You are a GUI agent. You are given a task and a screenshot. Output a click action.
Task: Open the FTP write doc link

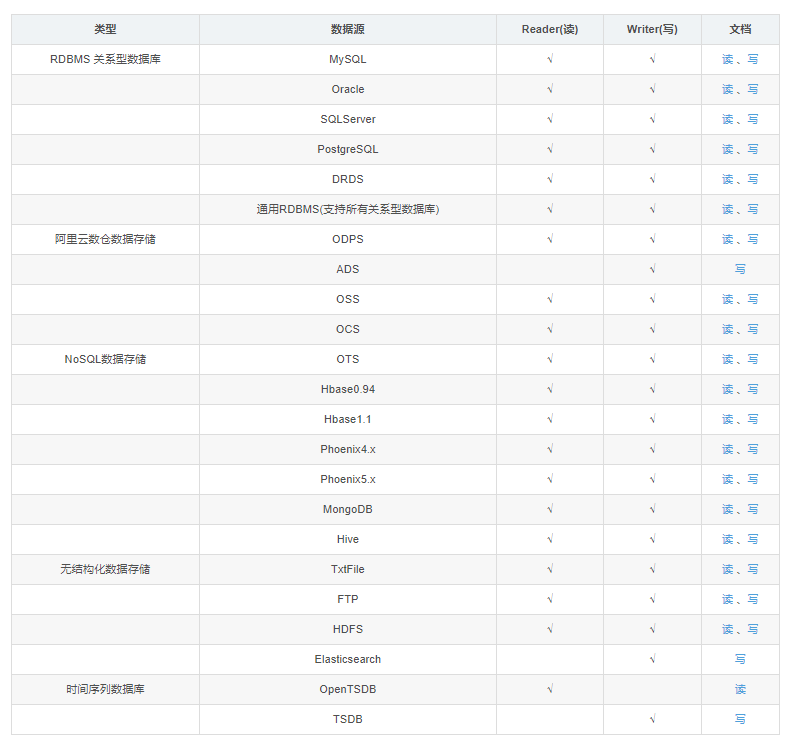(753, 600)
